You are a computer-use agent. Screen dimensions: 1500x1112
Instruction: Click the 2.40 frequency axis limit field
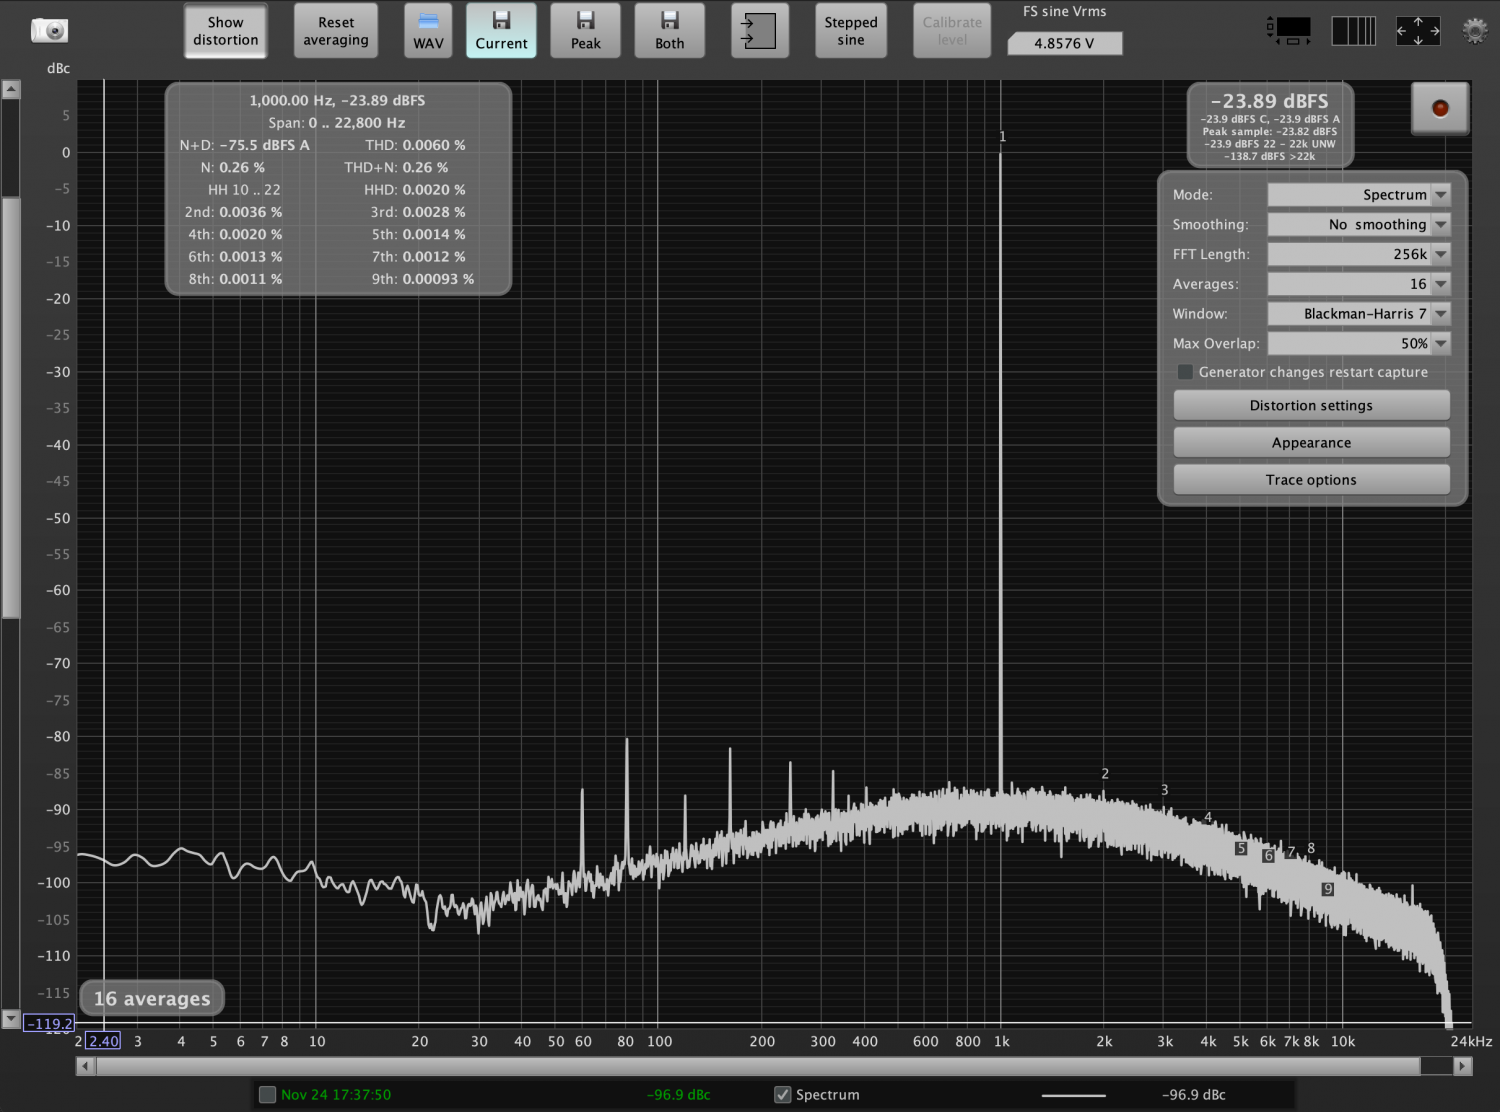[x=103, y=1041]
